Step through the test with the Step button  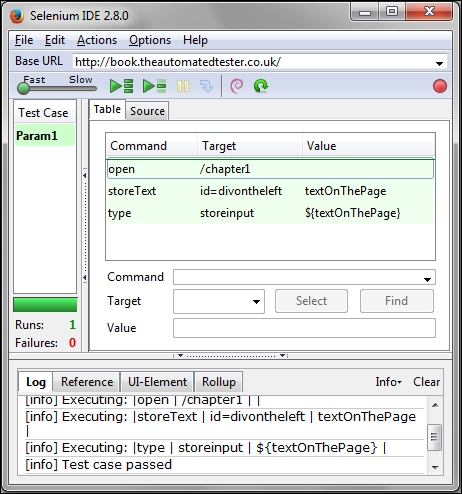click(x=206, y=86)
